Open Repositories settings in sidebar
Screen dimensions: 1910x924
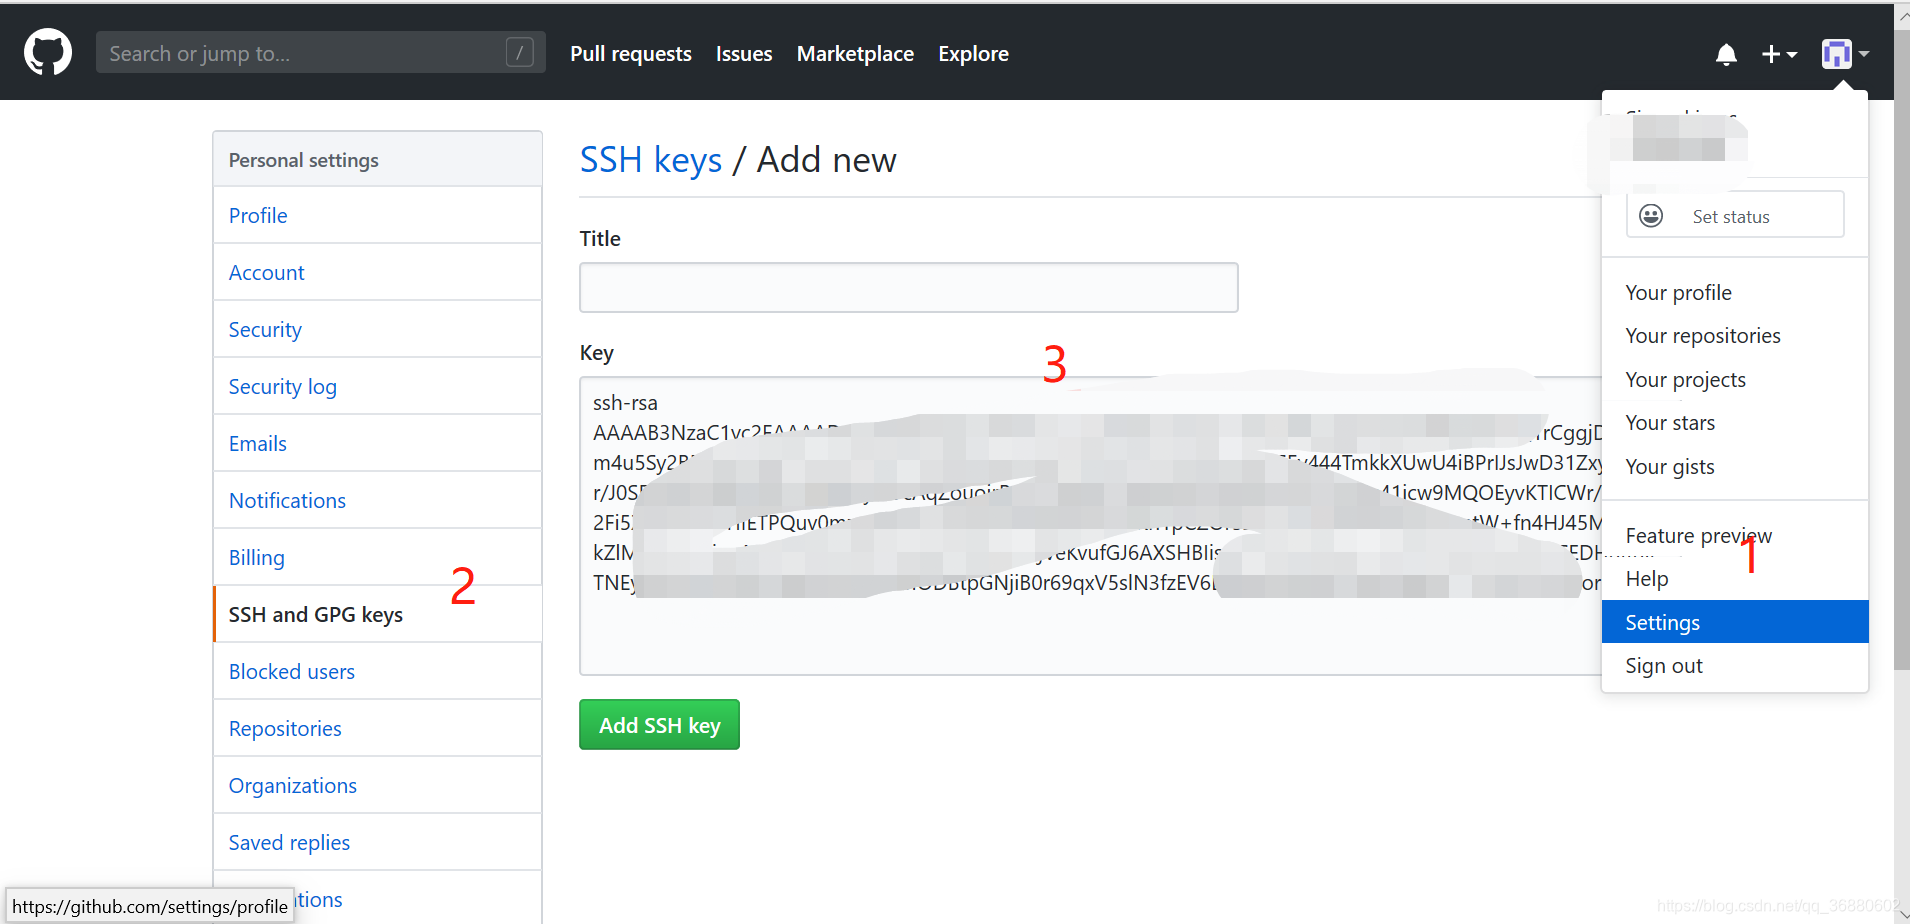(x=377, y=728)
